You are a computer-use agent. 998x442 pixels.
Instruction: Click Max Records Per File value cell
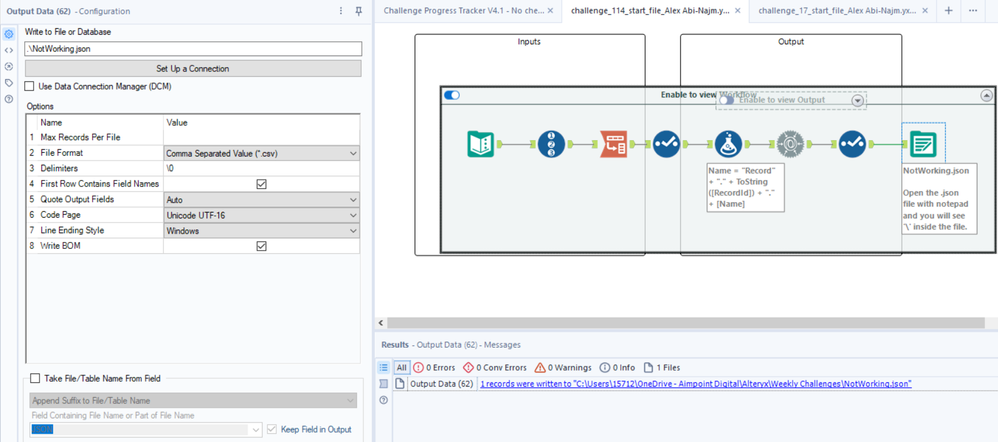pos(261,138)
